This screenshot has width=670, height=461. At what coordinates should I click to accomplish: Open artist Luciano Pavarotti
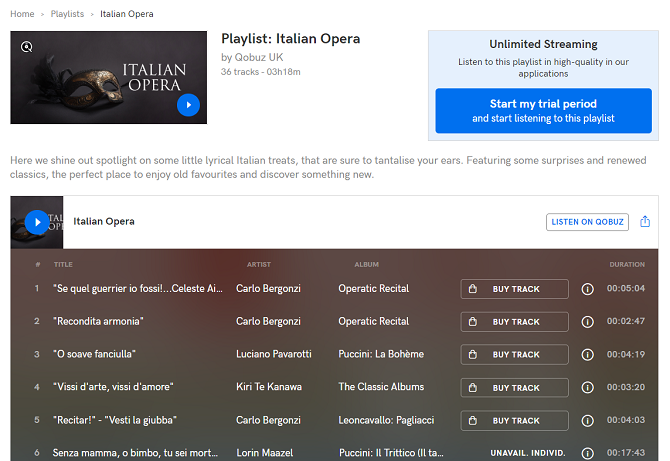point(273,354)
